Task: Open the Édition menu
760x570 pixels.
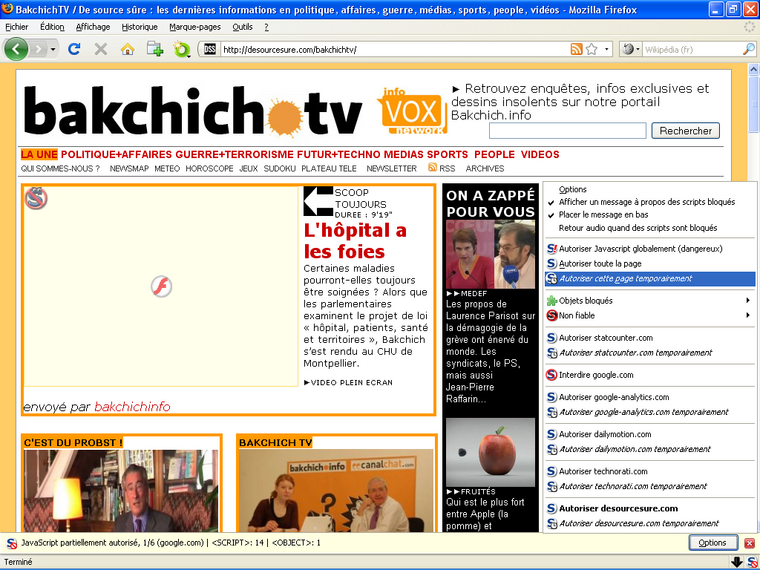Action: point(52,27)
